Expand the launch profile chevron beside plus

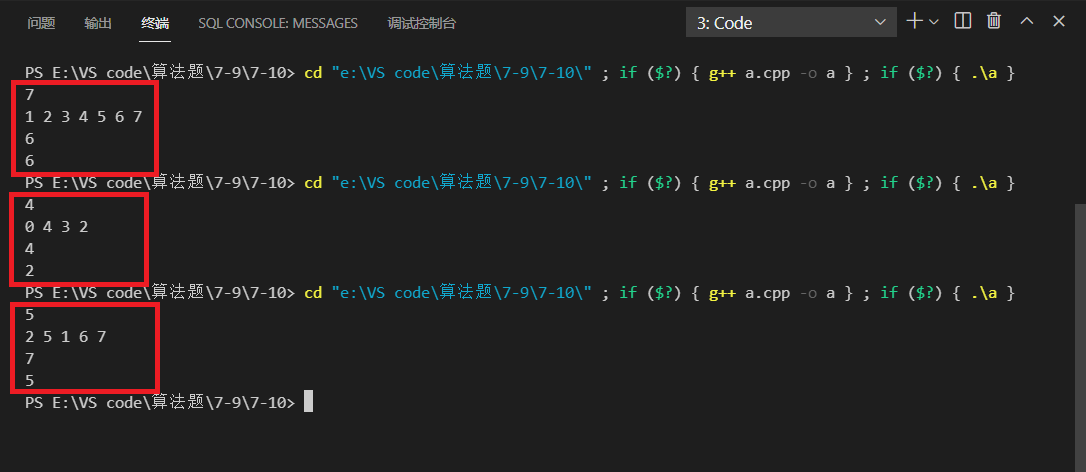tap(935, 21)
